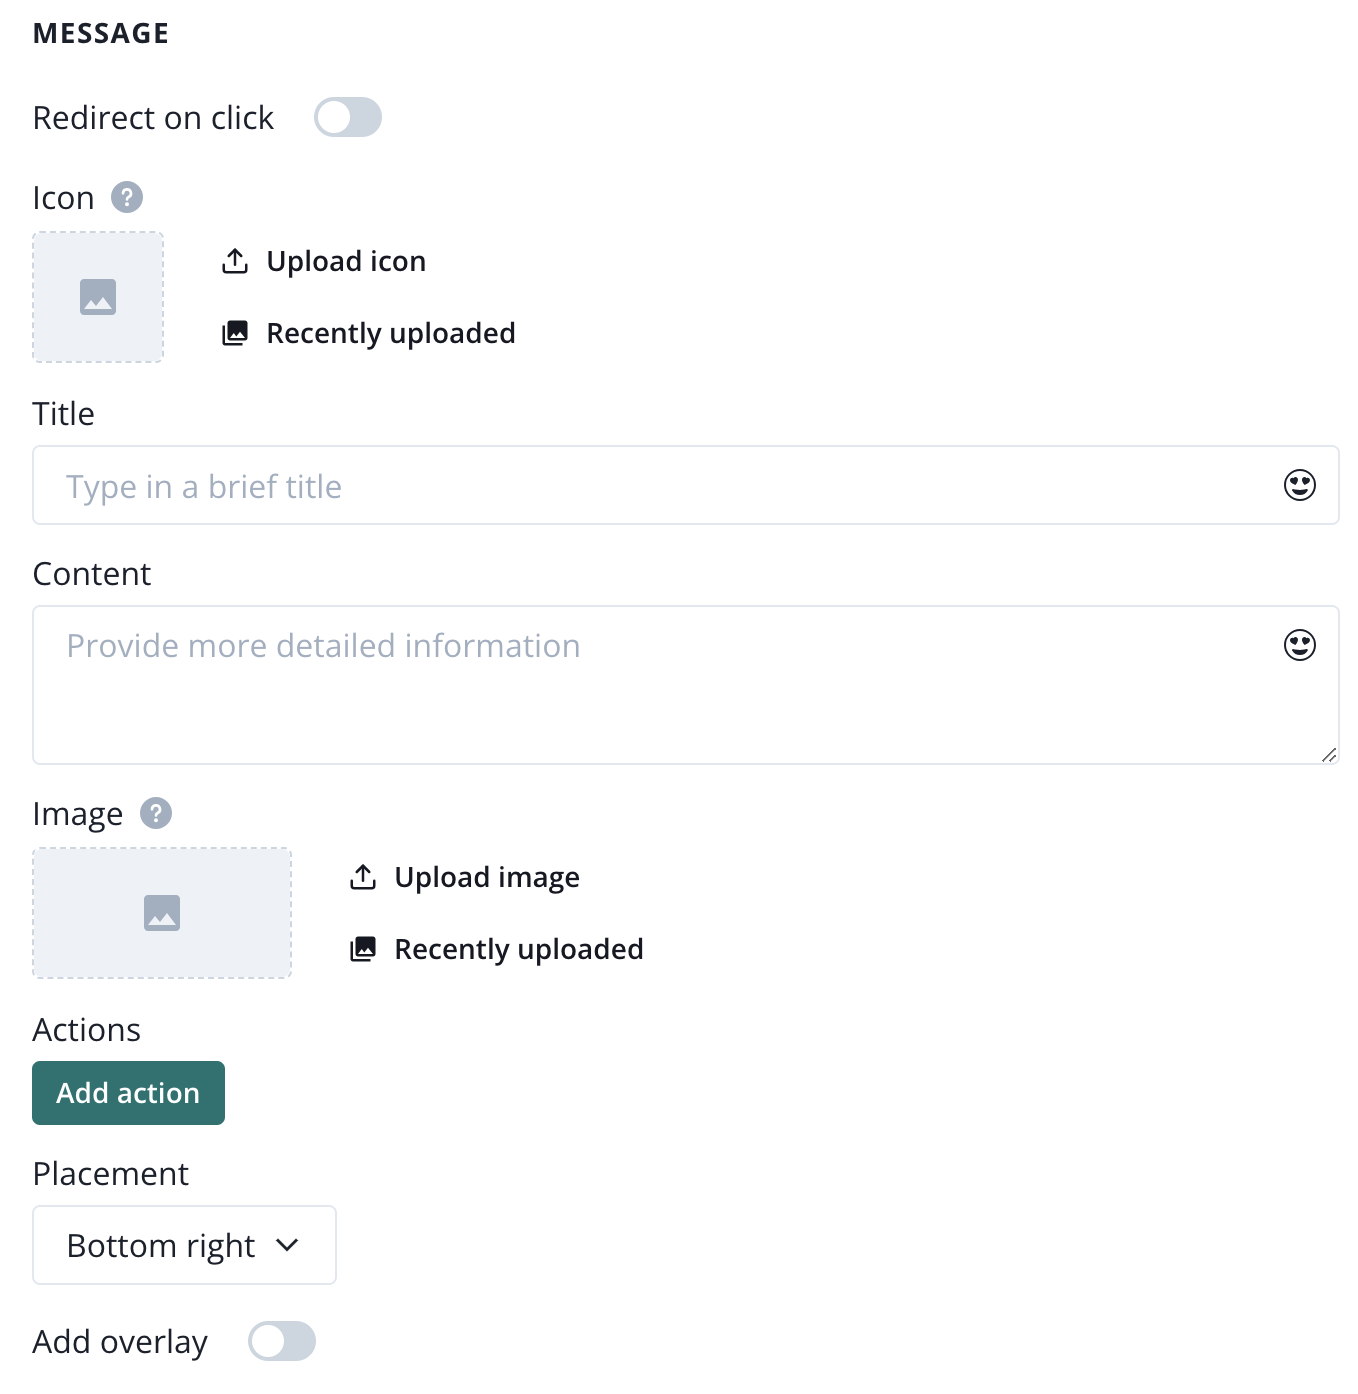Enable the Redirect on click toggle

(x=348, y=117)
